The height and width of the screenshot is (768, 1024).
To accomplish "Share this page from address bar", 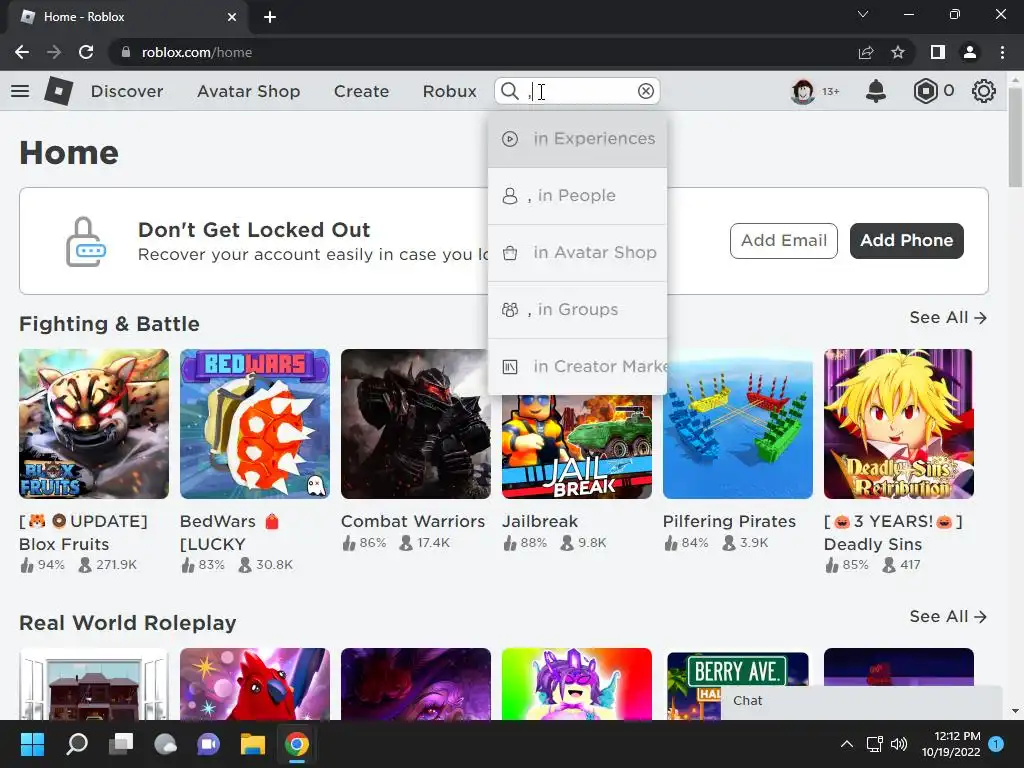I will 866,52.
